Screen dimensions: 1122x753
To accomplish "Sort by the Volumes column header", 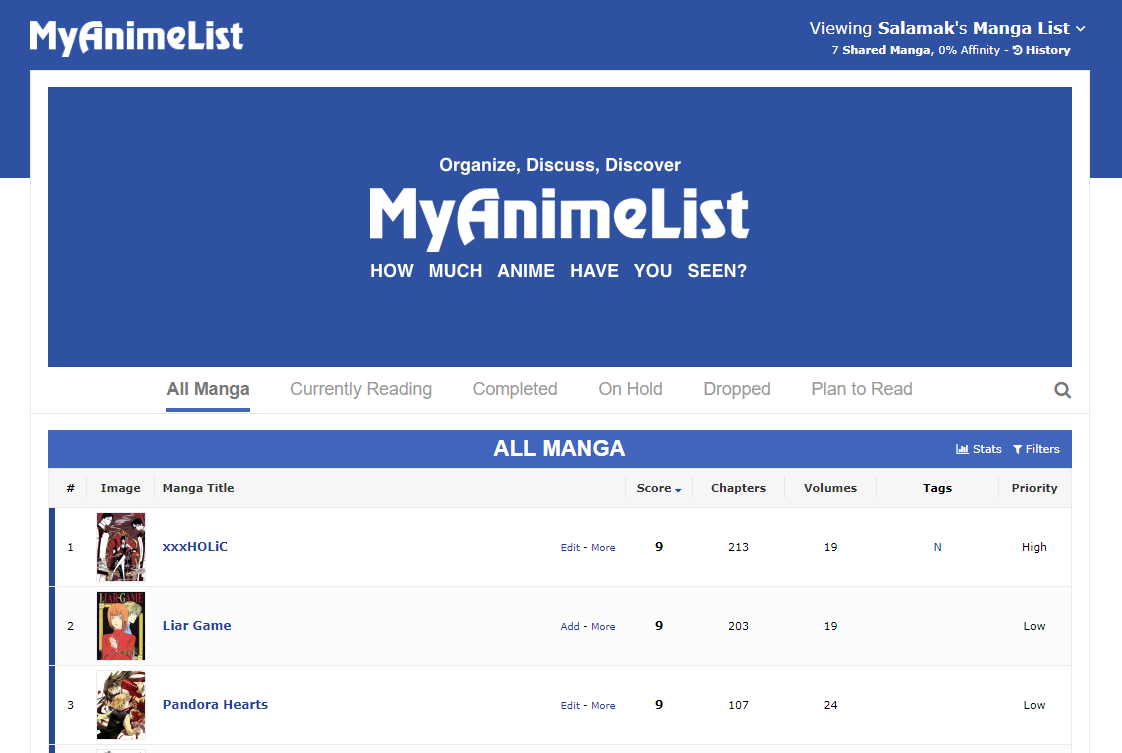I will (830, 488).
